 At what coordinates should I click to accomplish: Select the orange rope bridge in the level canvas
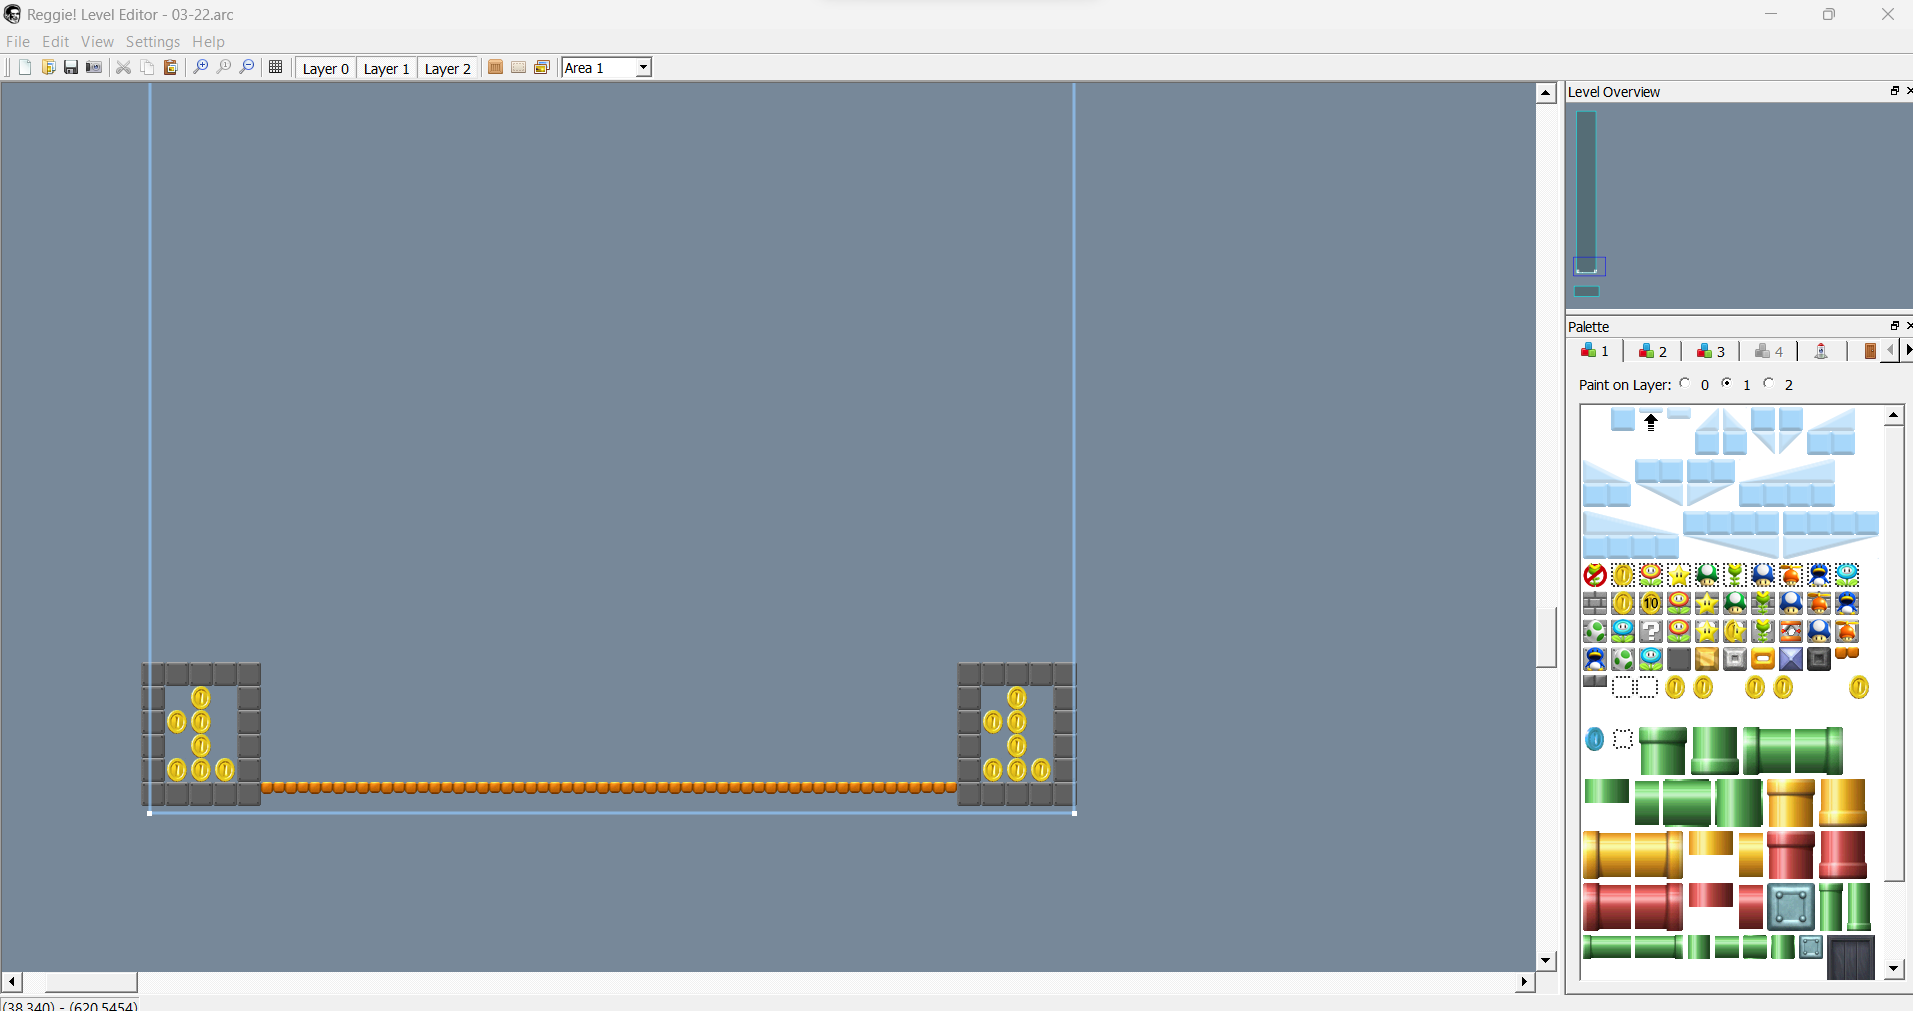coord(609,787)
